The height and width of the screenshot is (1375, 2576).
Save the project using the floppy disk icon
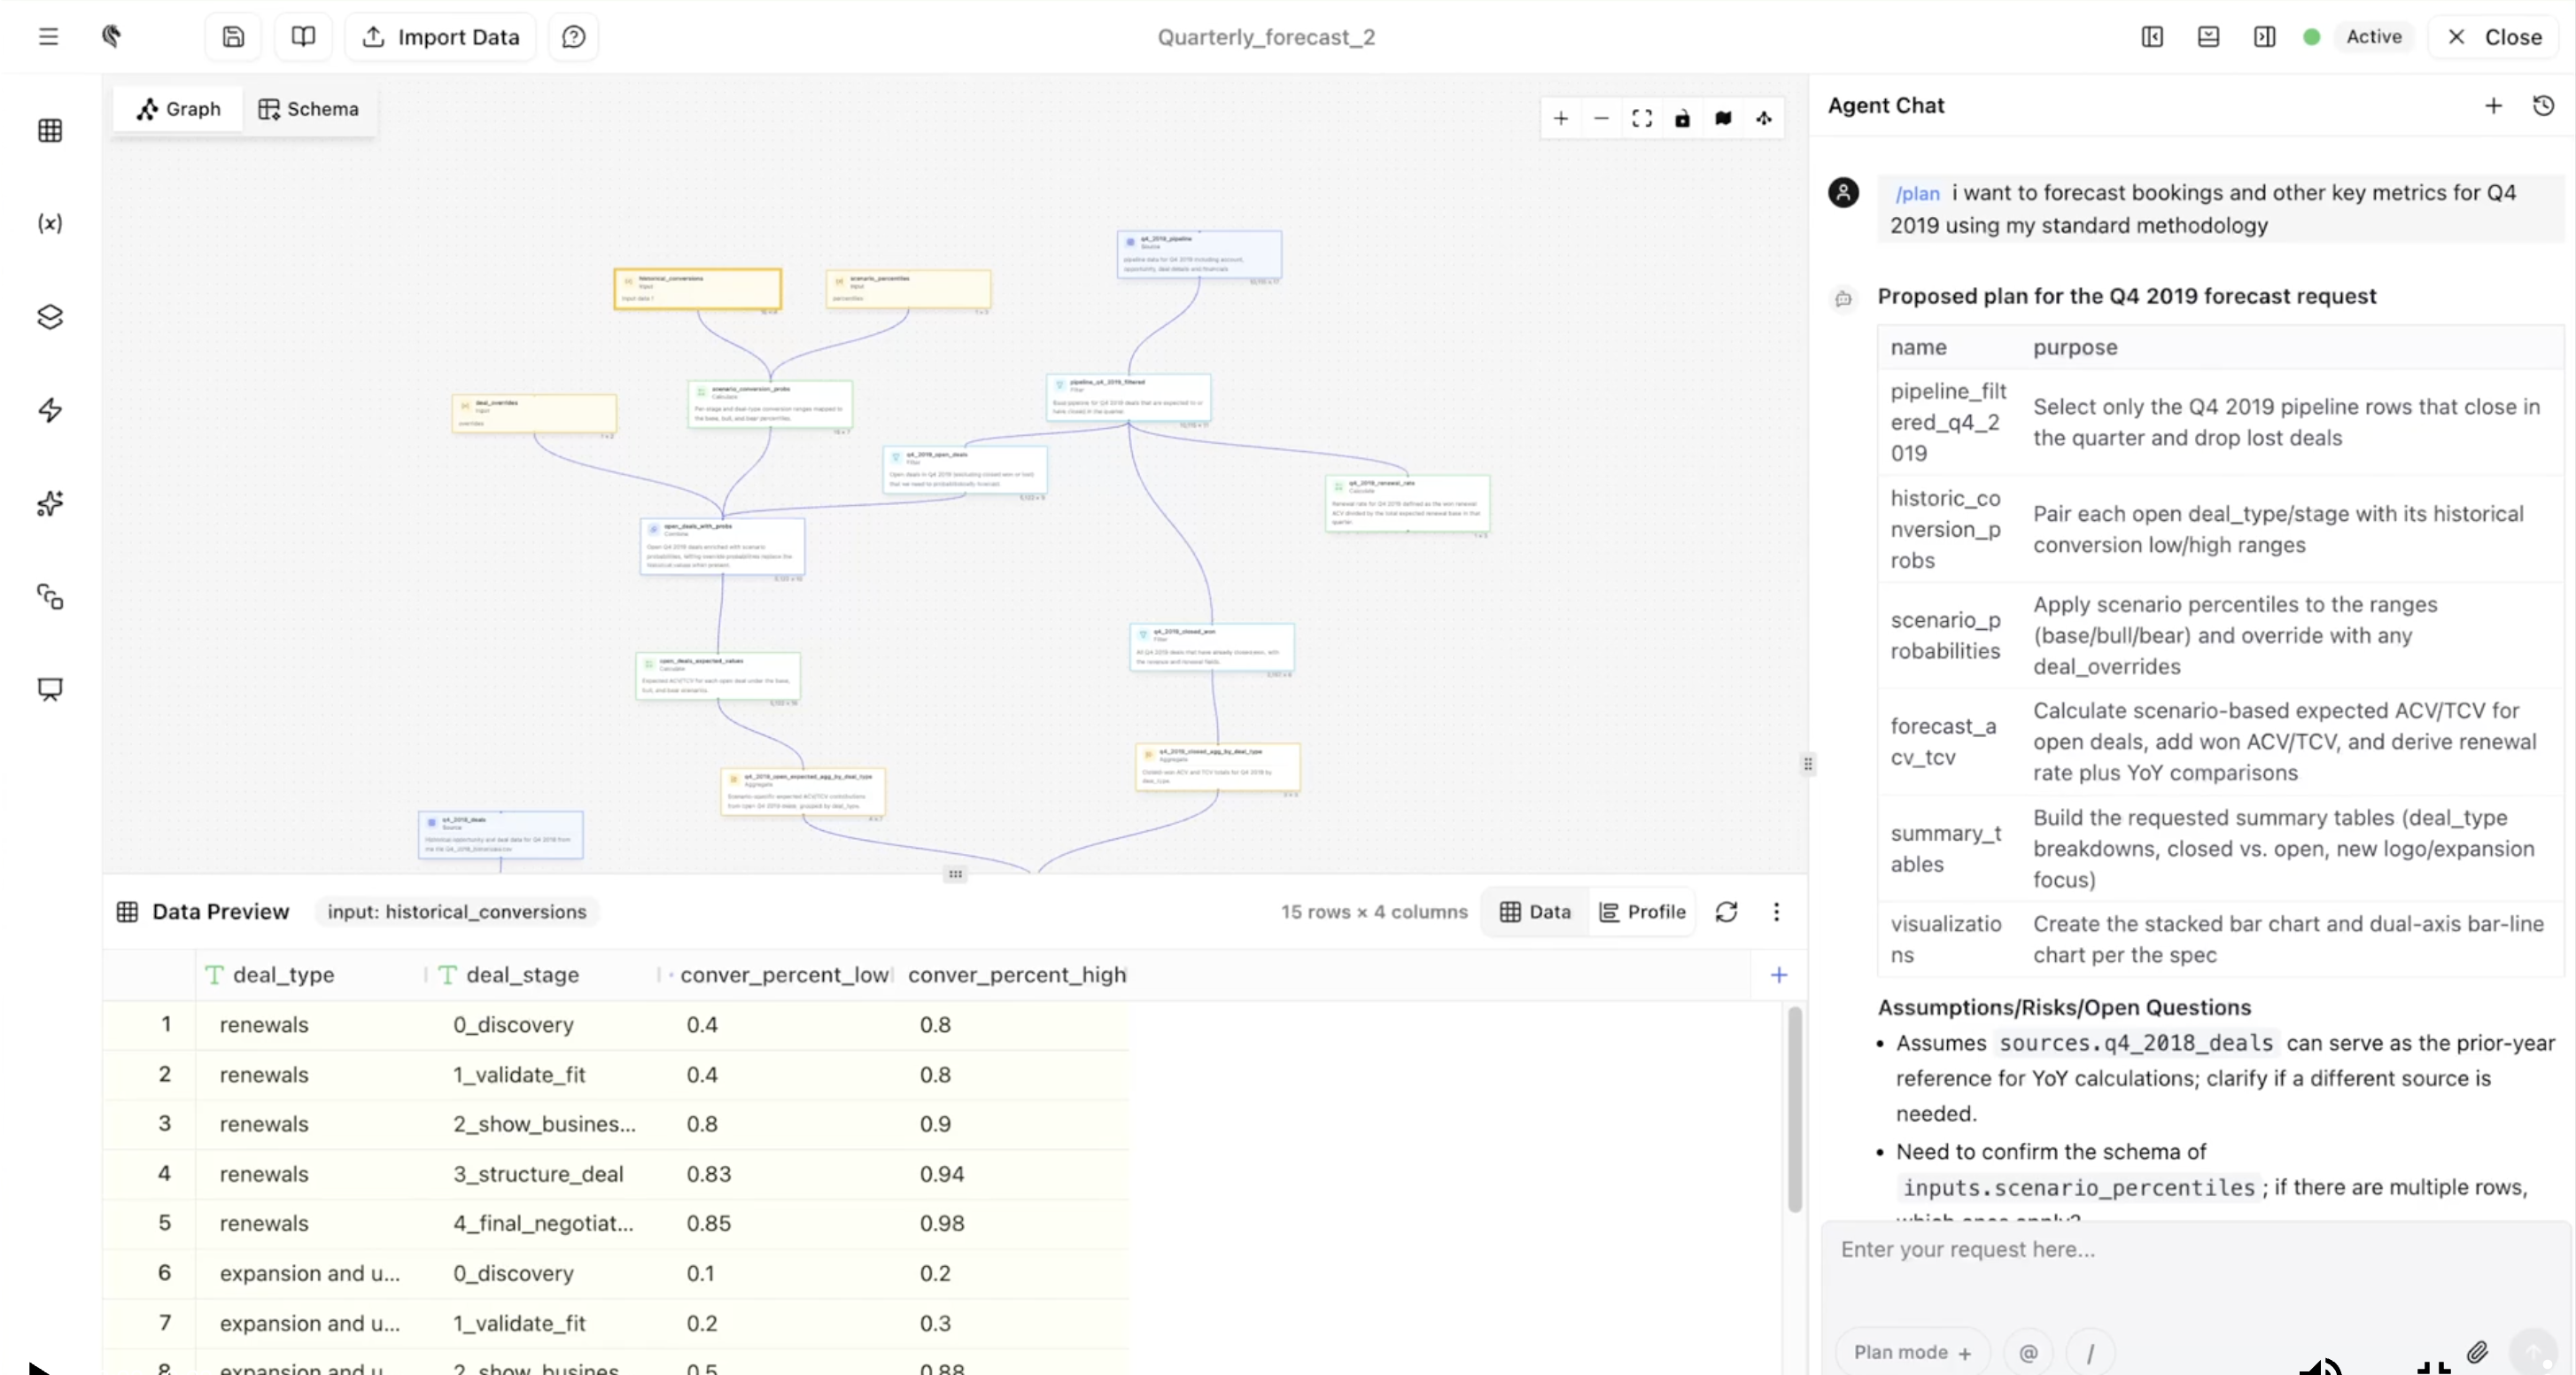232,37
